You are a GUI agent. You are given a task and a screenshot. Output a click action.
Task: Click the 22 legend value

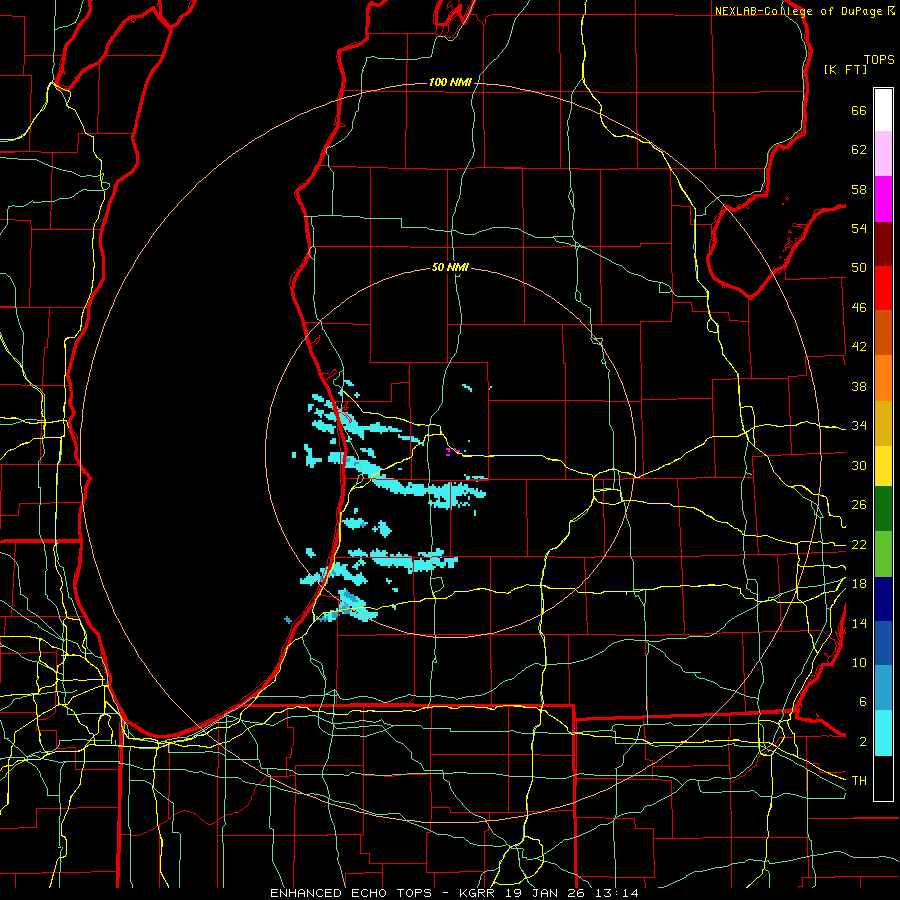point(859,544)
